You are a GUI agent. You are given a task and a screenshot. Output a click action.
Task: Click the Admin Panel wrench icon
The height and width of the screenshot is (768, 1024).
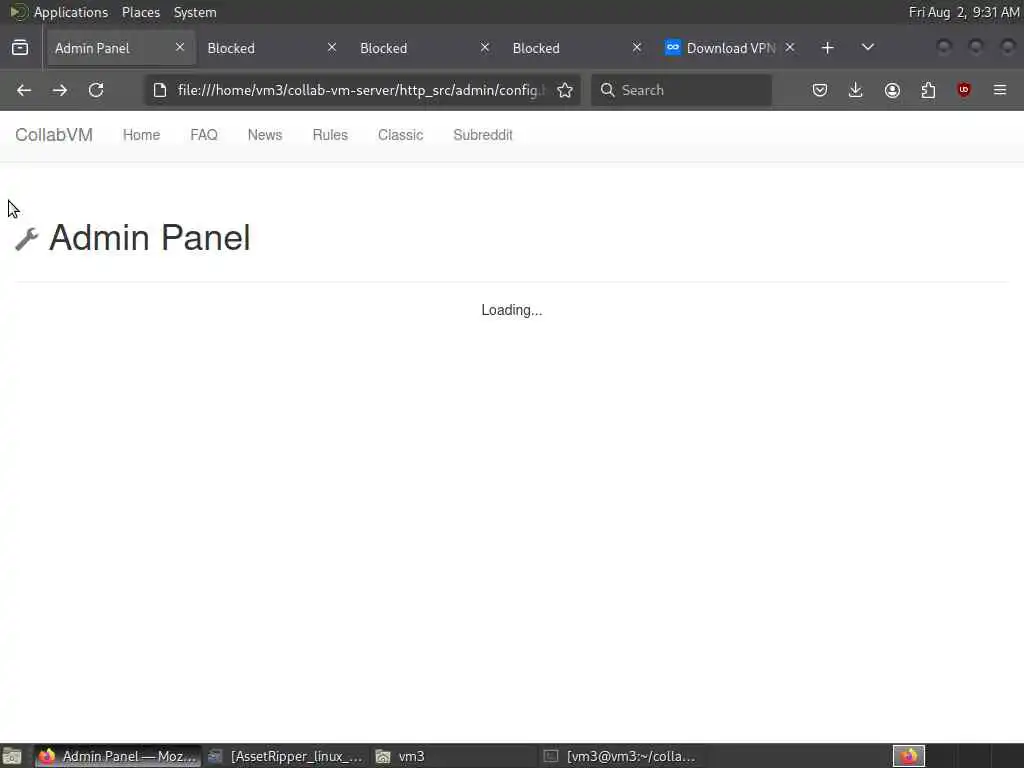point(27,239)
